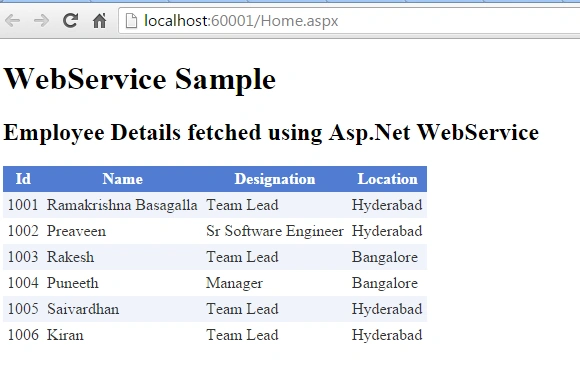Image resolution: width=580 pixels, height=368 pixels.
Task: Click the name Ramakrishna Basagalla
Action: click(122, 205)
